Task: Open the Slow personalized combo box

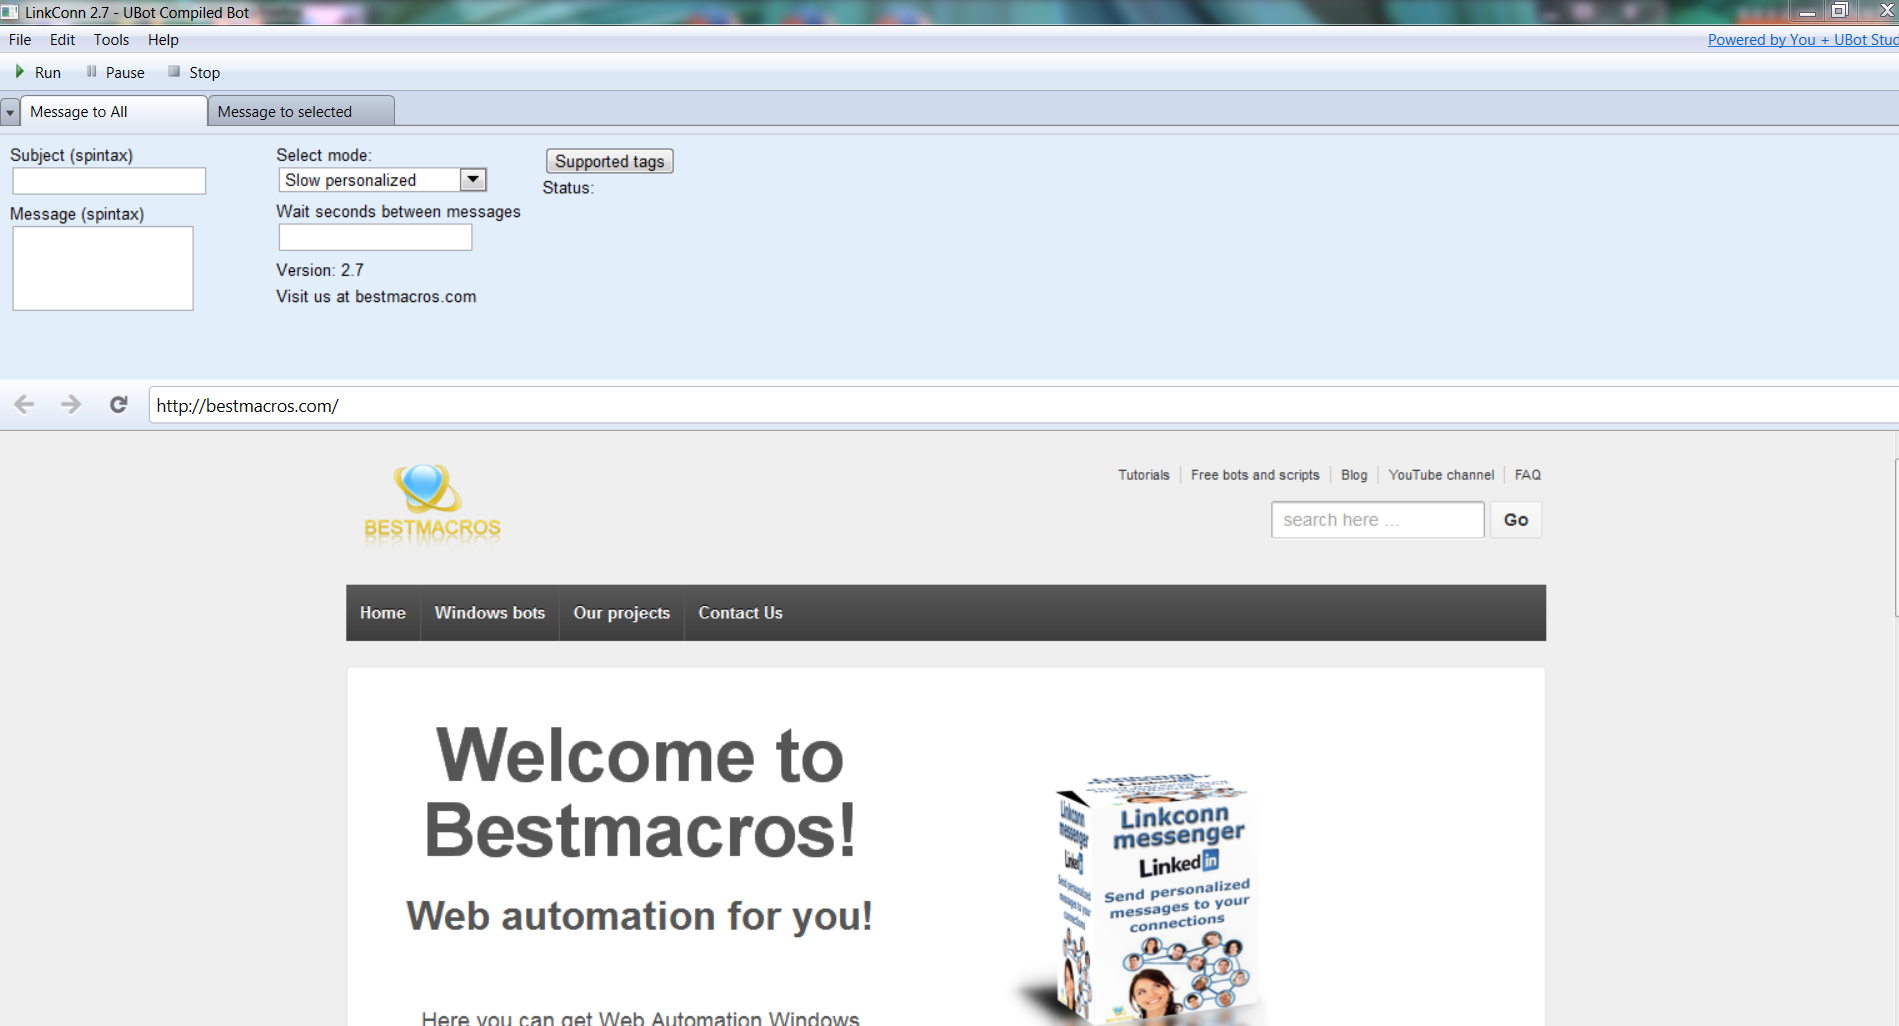Action: click(x=382, y=180)
